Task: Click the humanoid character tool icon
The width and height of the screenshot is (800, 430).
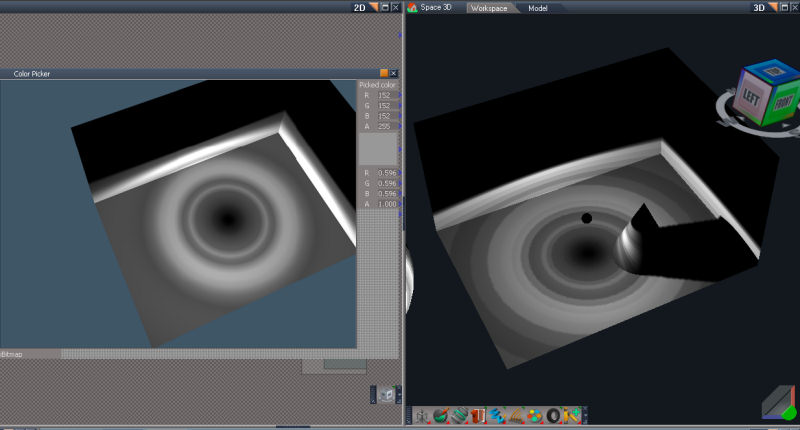Action: pos(422,416)
